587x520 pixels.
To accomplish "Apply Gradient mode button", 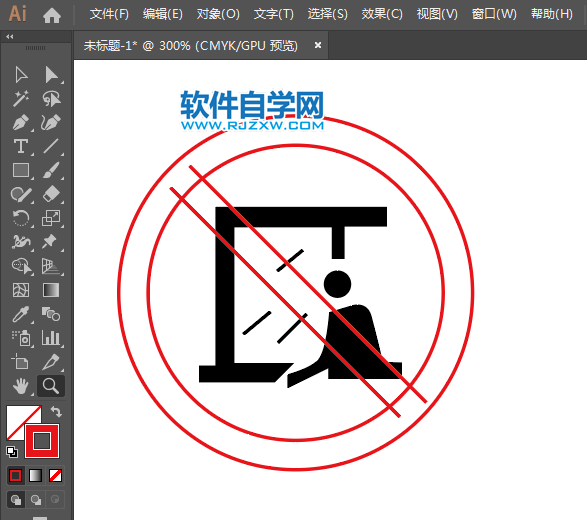I will click(x=35, y=476).
